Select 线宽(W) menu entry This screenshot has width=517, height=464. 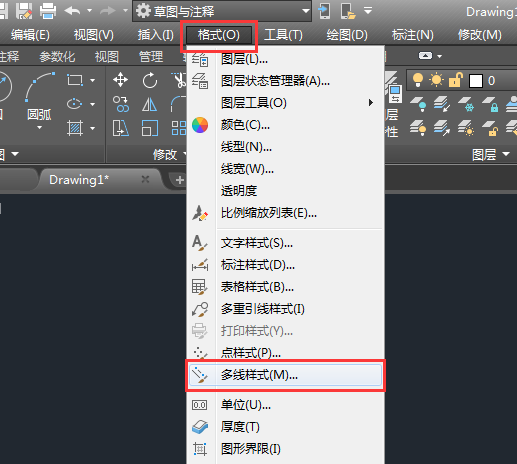pyautogui.click(x=285, y=169)
